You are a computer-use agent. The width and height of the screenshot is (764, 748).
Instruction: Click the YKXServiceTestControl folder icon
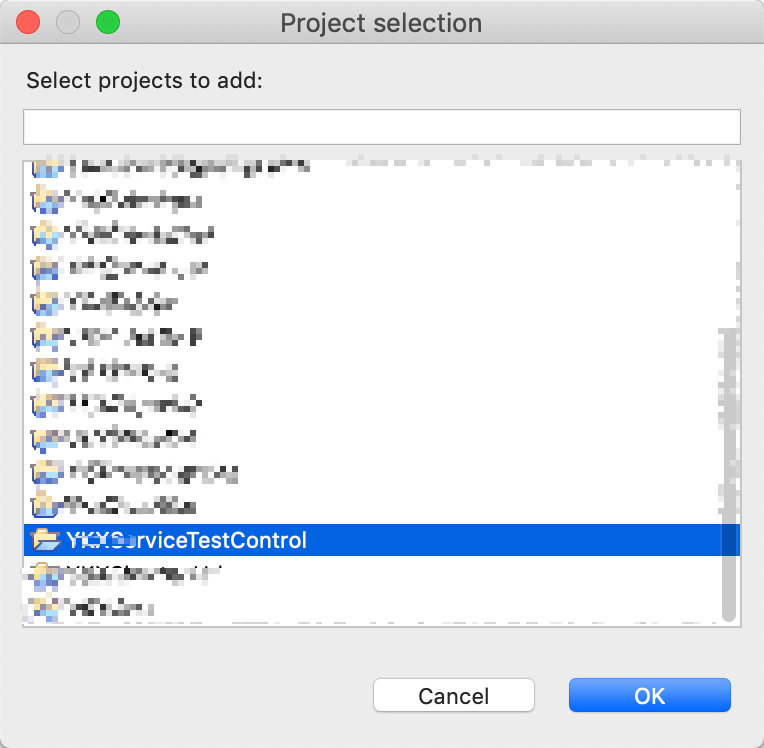(46, 540)
